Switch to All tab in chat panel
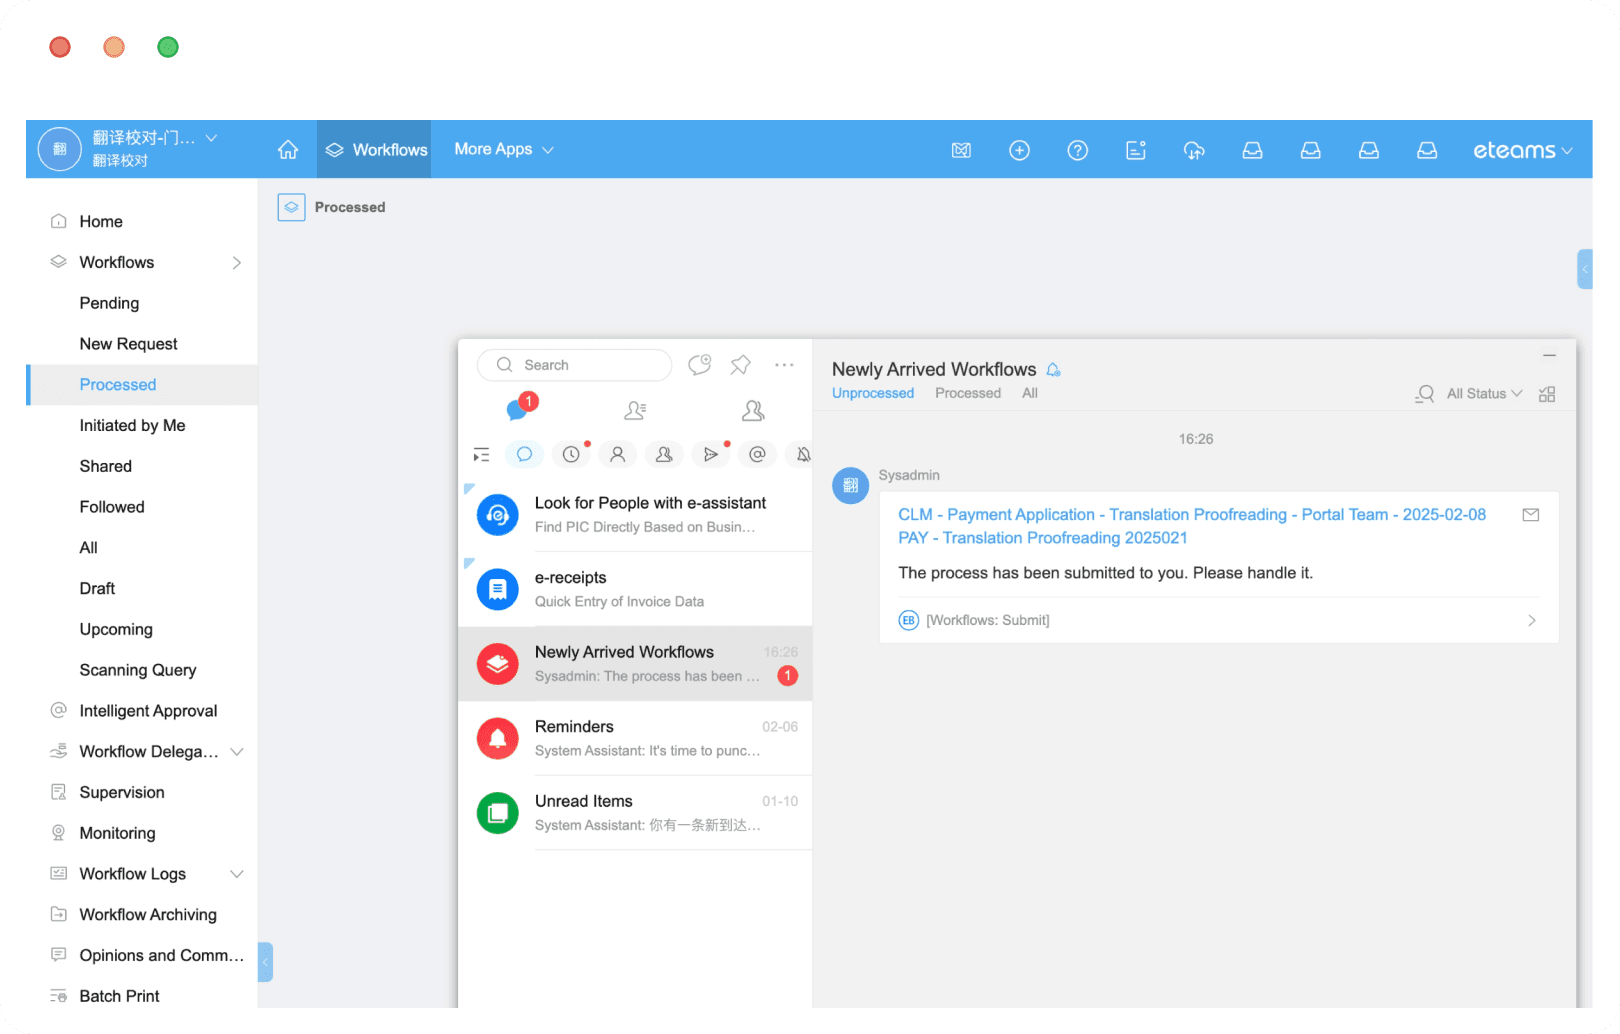 tap(1030, 394)
